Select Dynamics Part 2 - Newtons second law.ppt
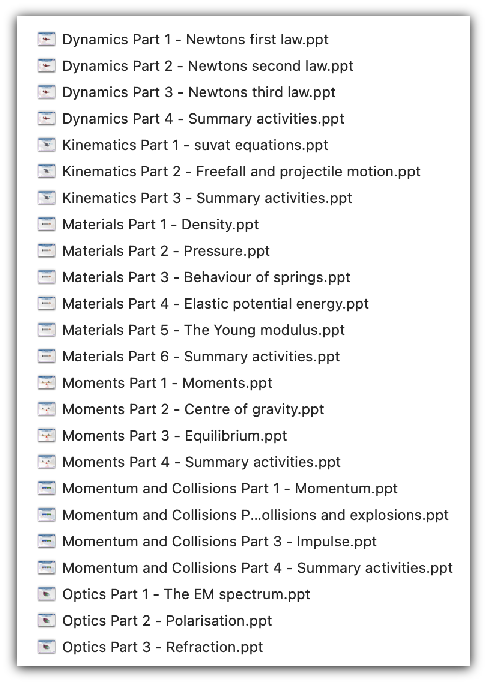Viewport: 488px width, 685px height. pyautogui.click(x=208, y=66)
